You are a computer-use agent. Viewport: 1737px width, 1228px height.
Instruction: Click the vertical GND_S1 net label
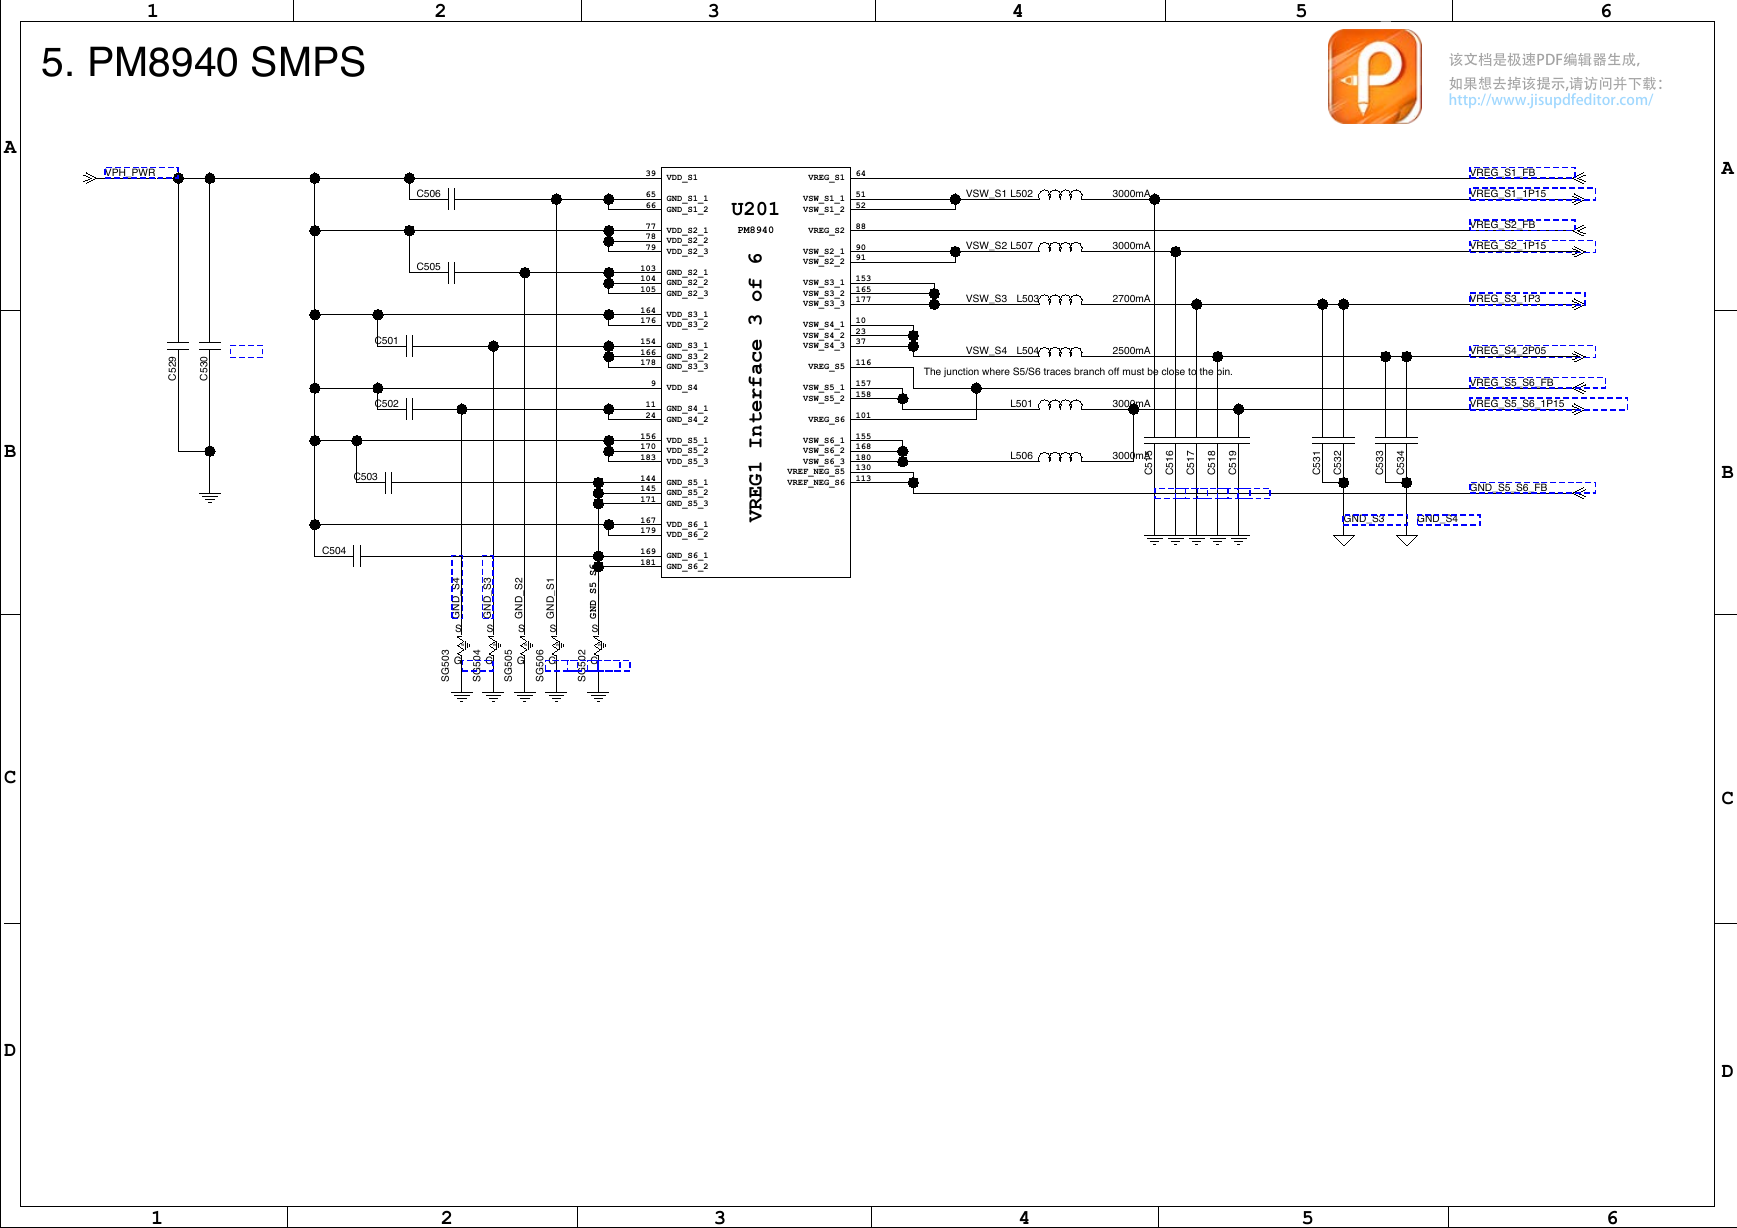[x=550, y=598]
